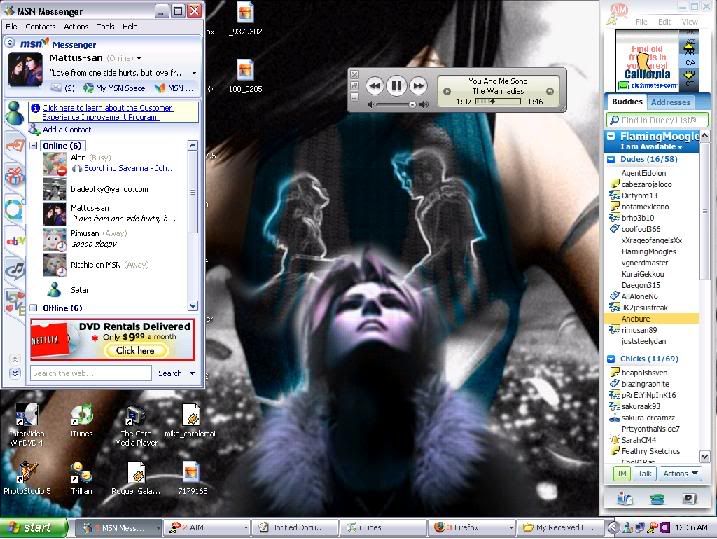Open the LOVE dating tab in MSN sidebar
The image size is (717, 539).
click(x=15, y=303)
